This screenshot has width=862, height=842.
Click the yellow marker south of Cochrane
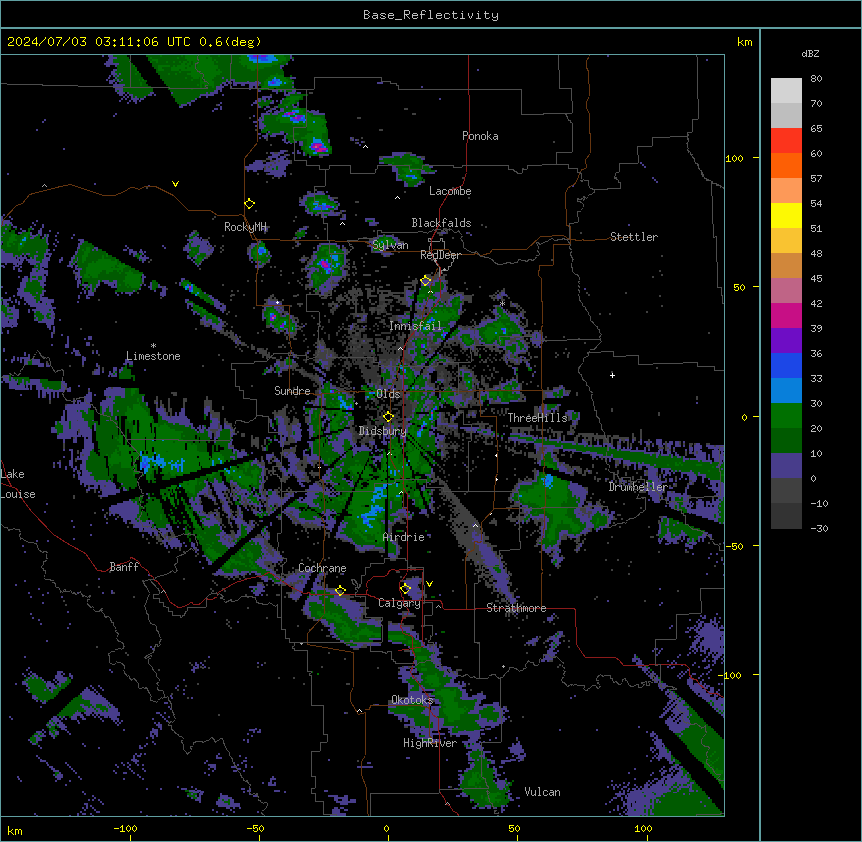[340, 591]
